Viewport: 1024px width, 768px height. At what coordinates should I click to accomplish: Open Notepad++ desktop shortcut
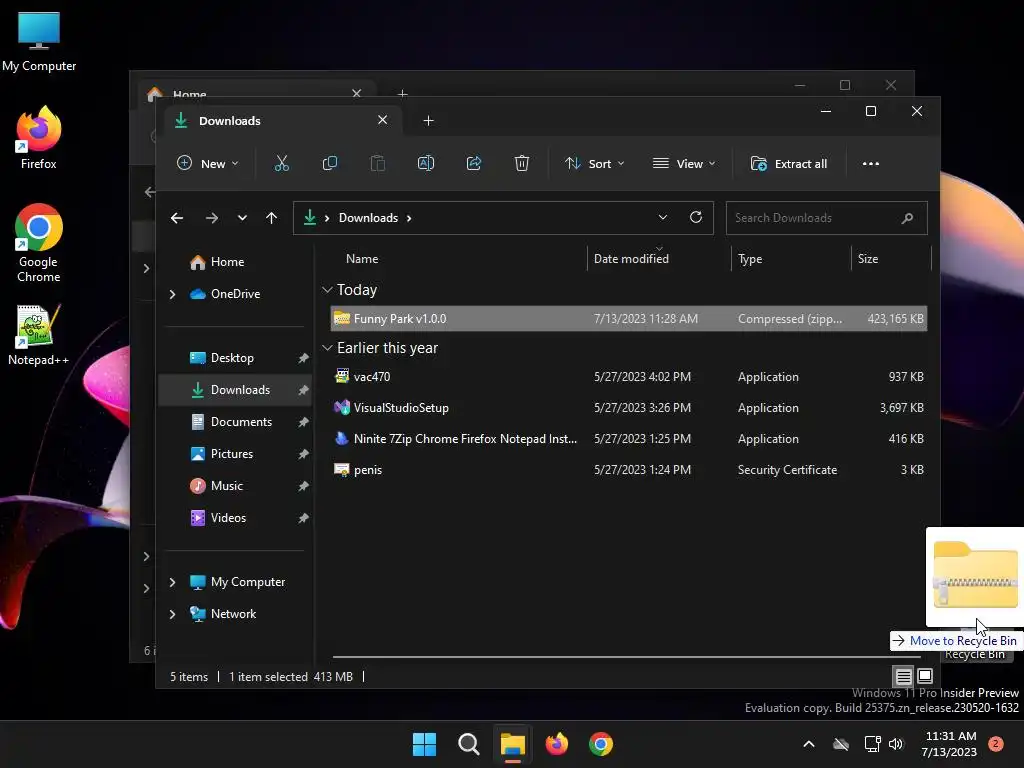click(39, 335)
